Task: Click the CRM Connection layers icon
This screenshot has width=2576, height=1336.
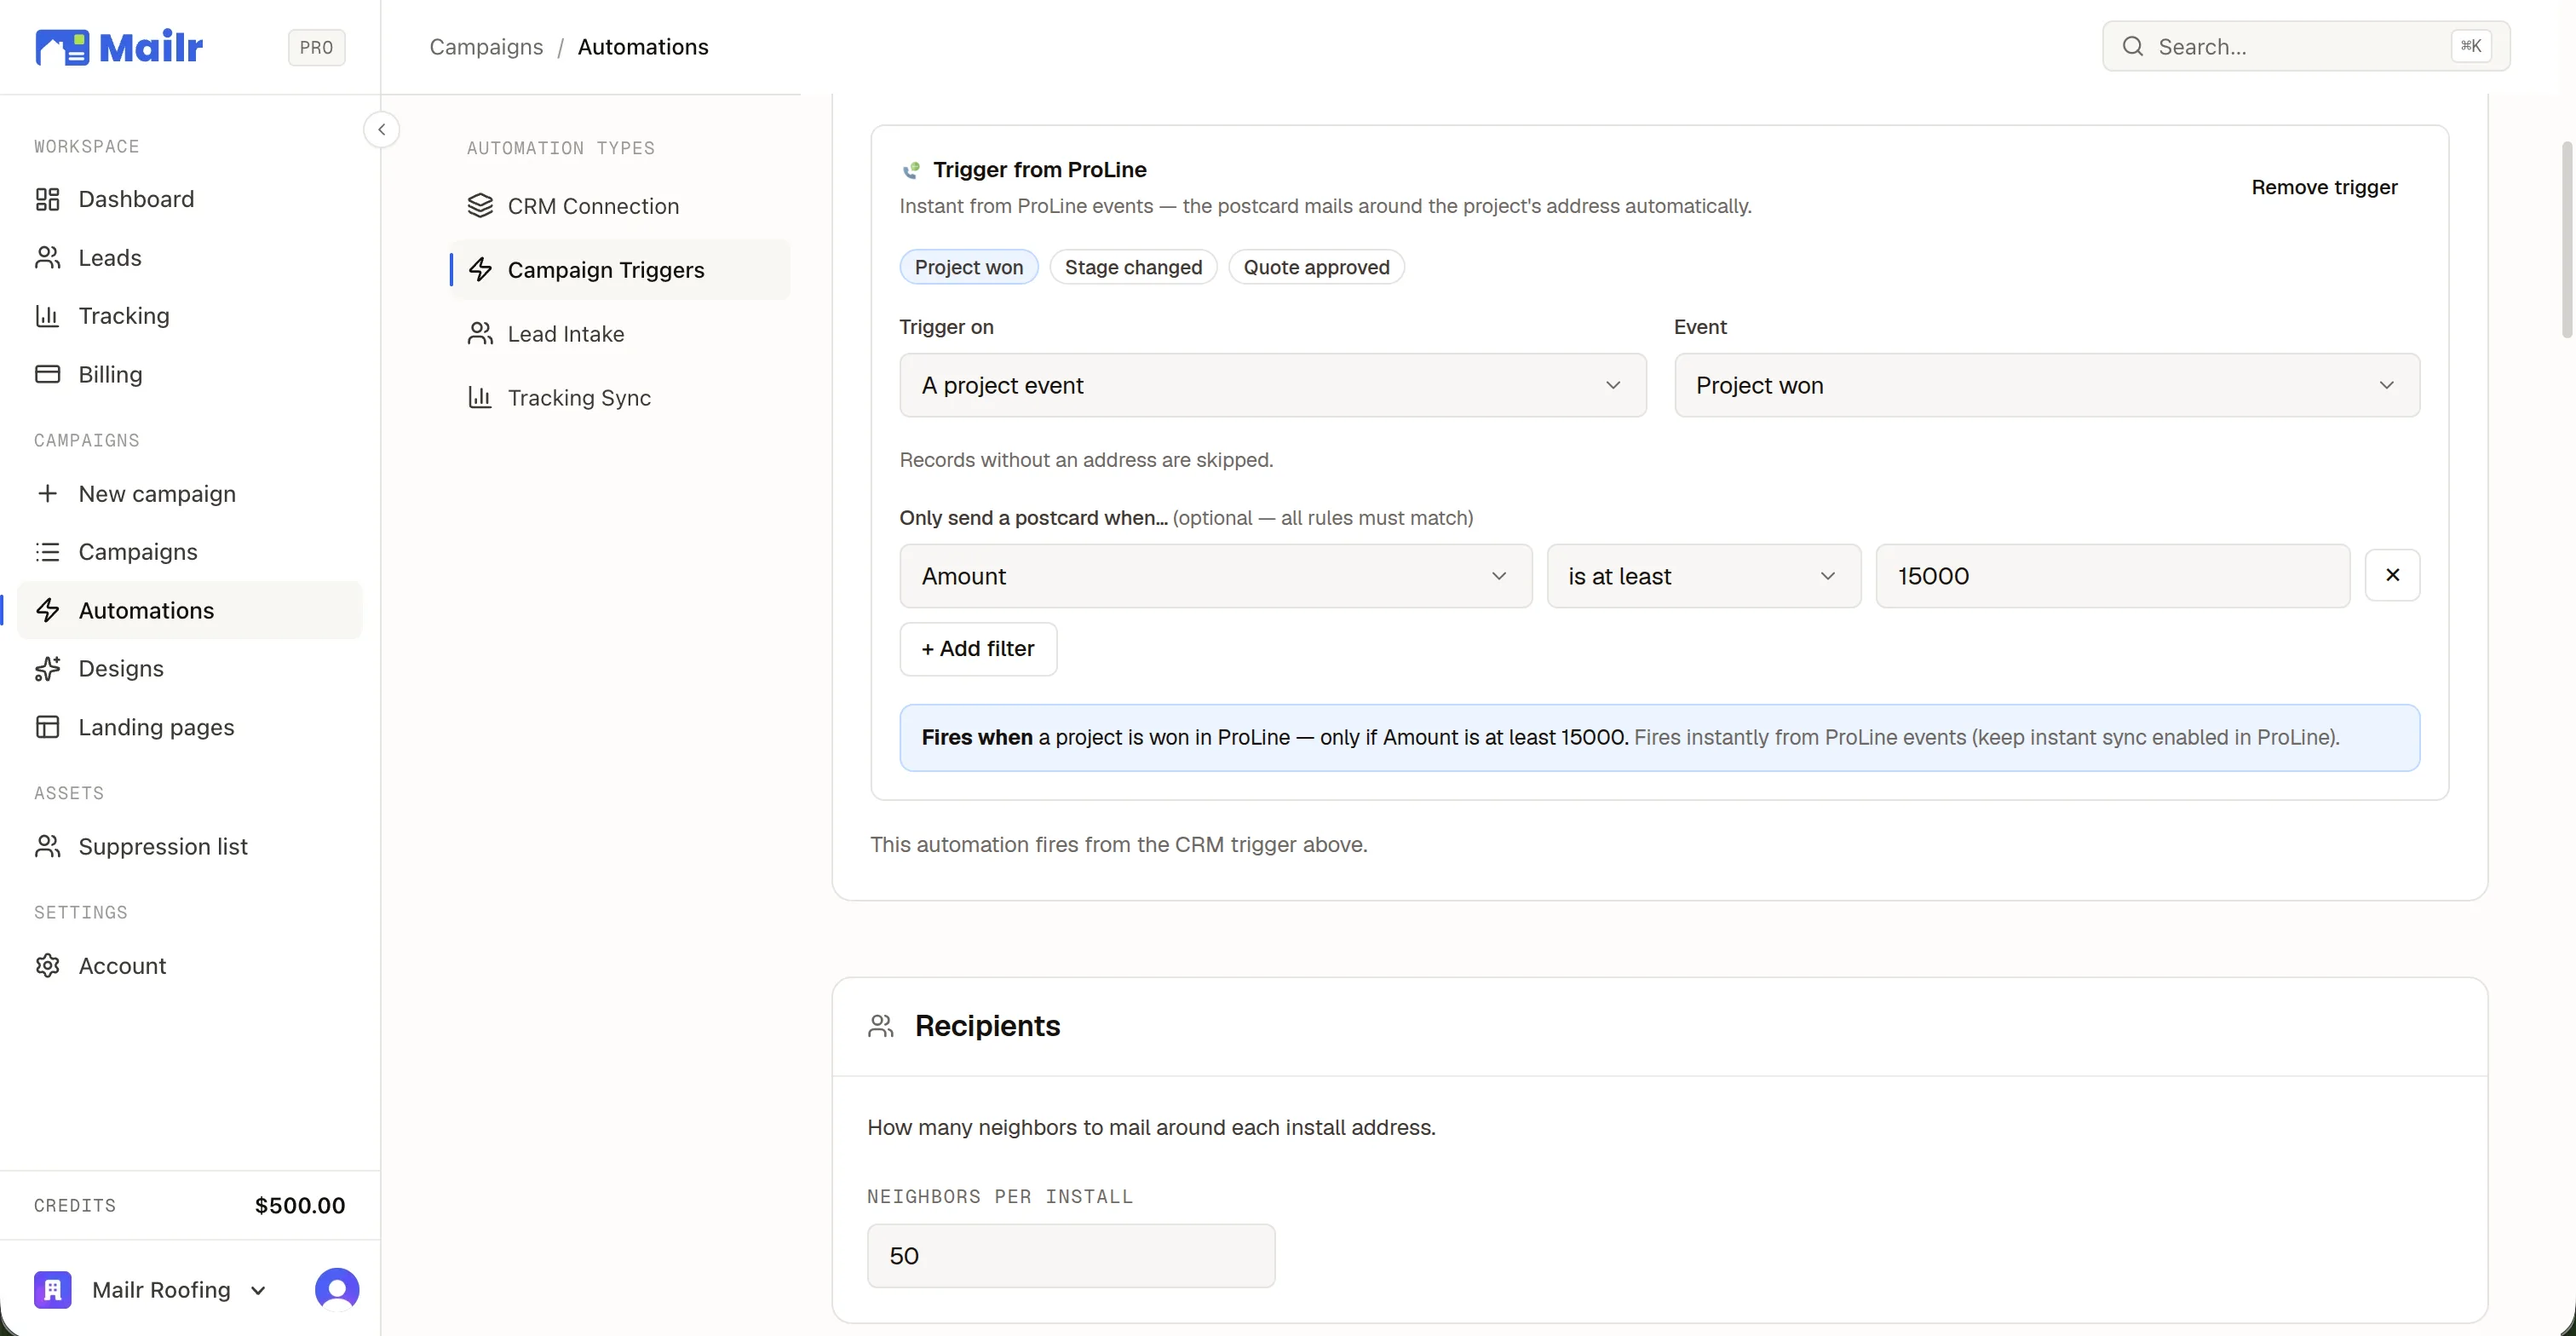Action: click(x=480, y=206)
